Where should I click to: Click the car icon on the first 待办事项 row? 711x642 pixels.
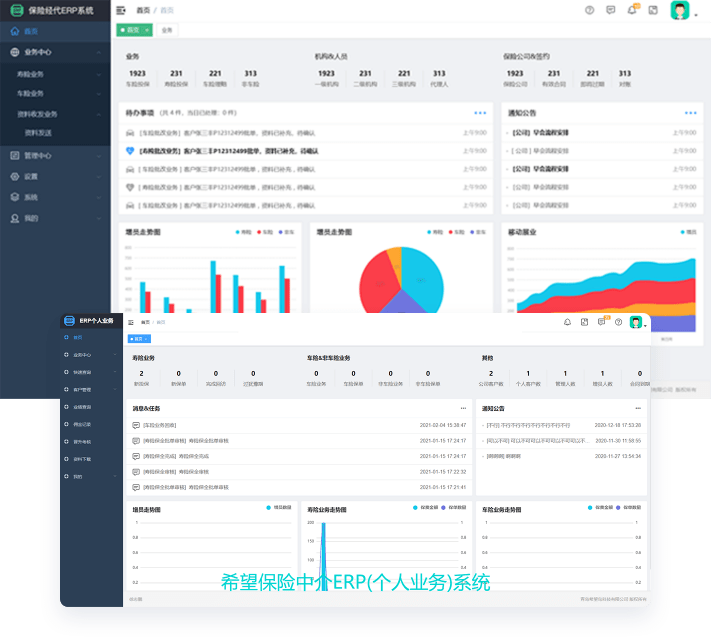[130, 133]
